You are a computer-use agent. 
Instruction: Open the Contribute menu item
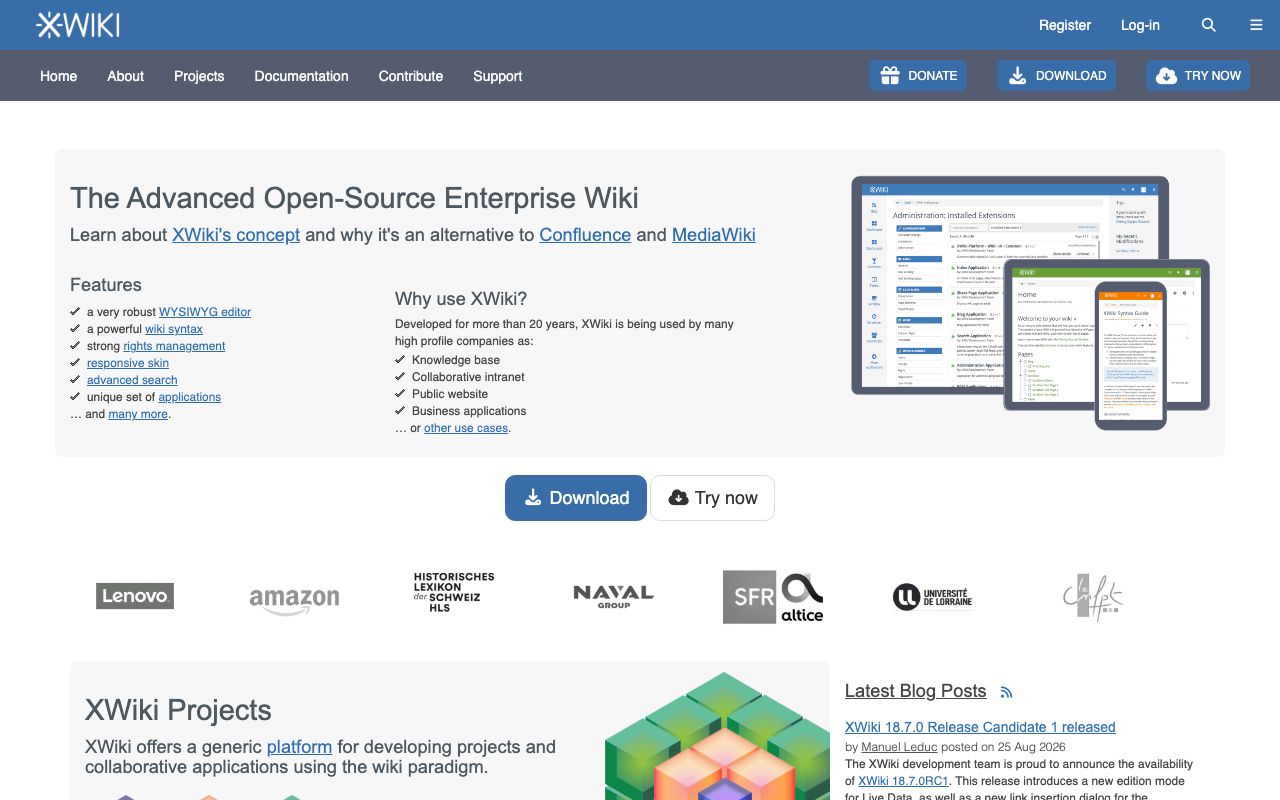pos(411,76)
